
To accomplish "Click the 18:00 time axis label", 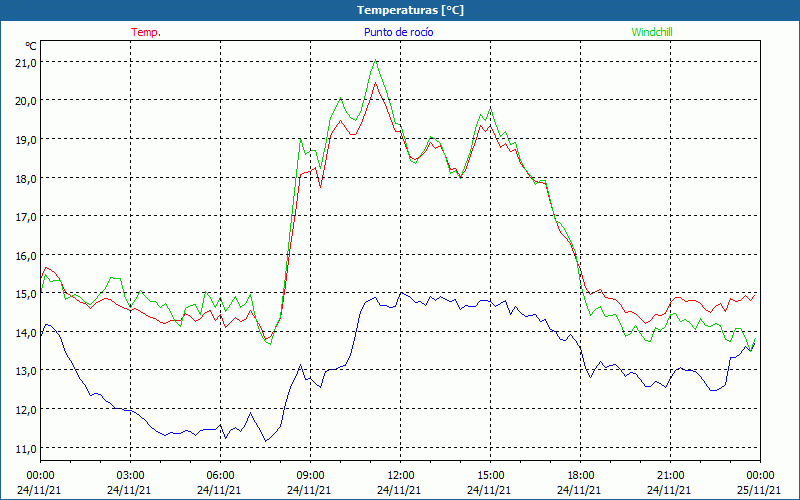I will tap(581, 476).
